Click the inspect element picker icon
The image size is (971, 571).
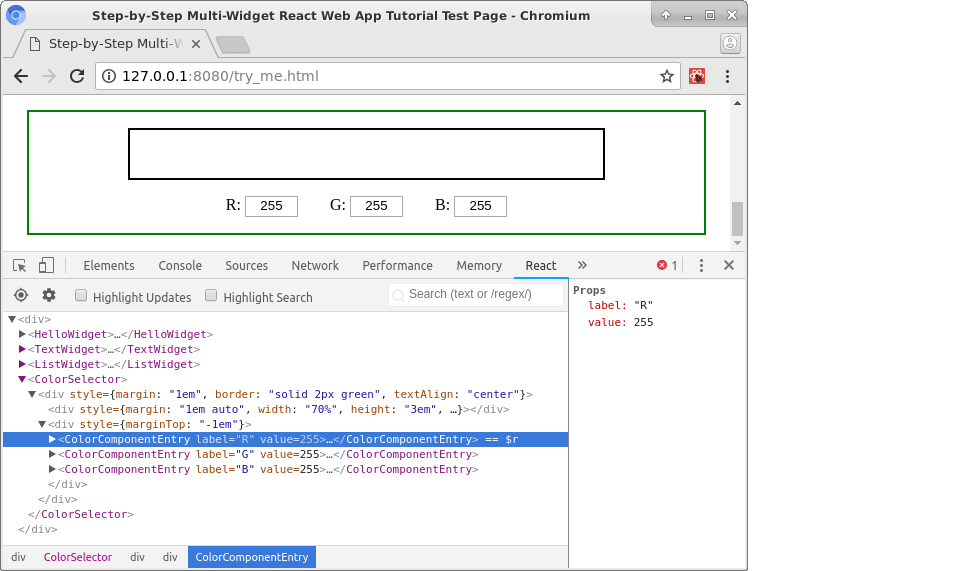point(20,265)
